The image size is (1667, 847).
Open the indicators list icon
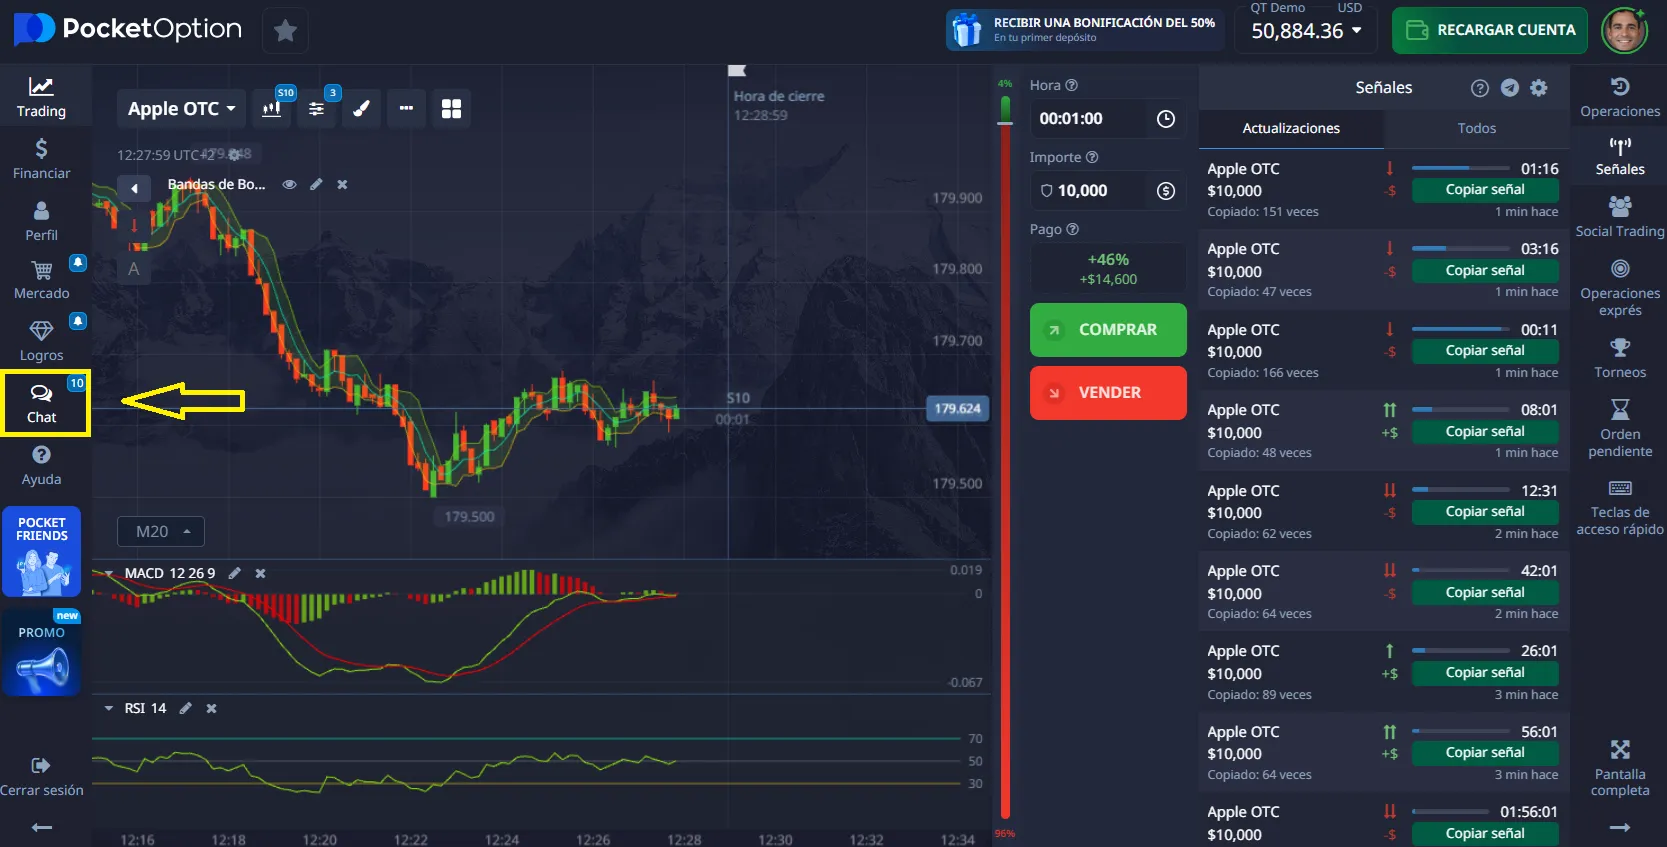pyautogui.click(x=316, y=108)
